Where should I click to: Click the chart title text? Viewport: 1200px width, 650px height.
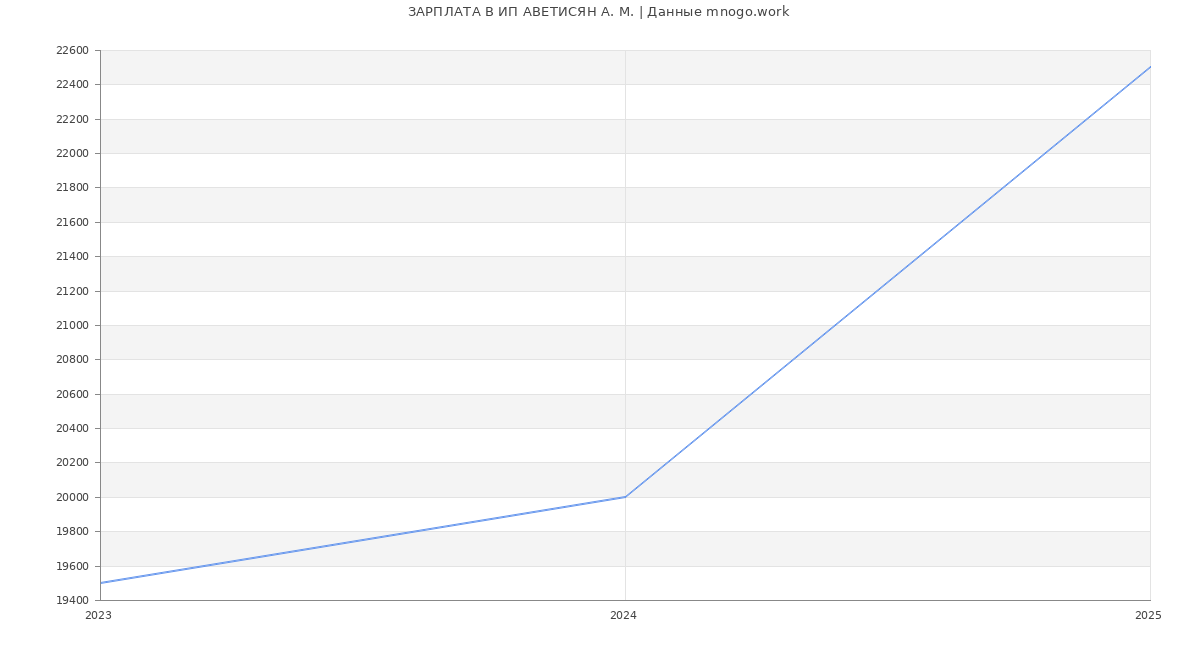pyautogui.click(x=598, y=12)
